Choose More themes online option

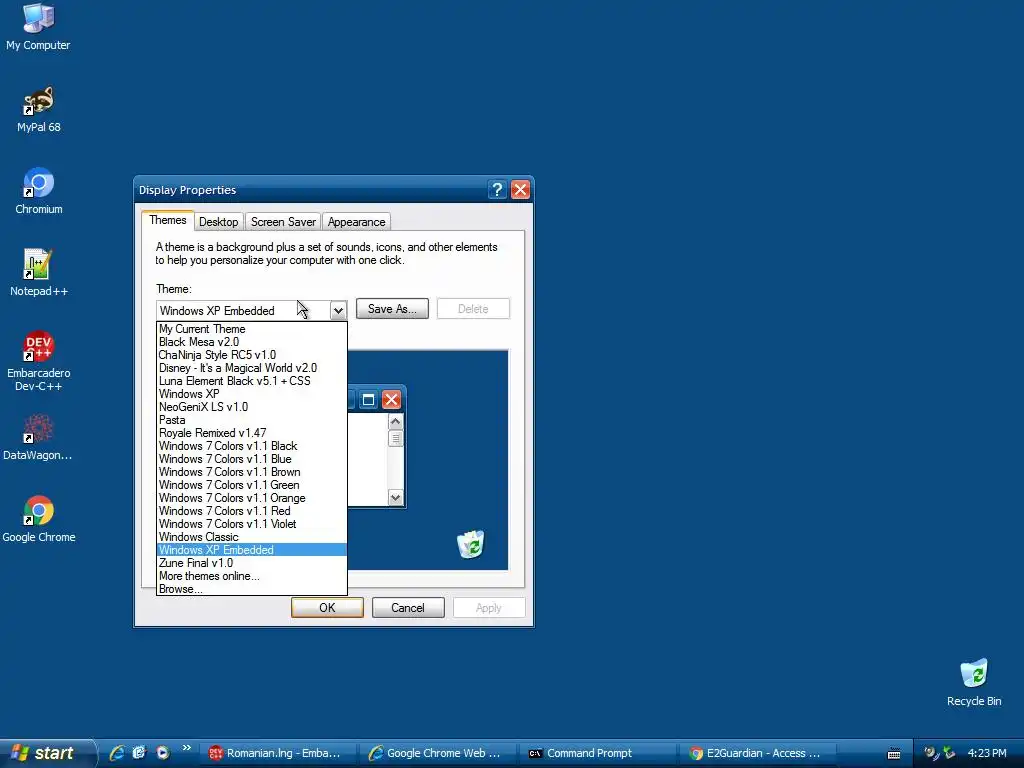click(x=251, y=576)
